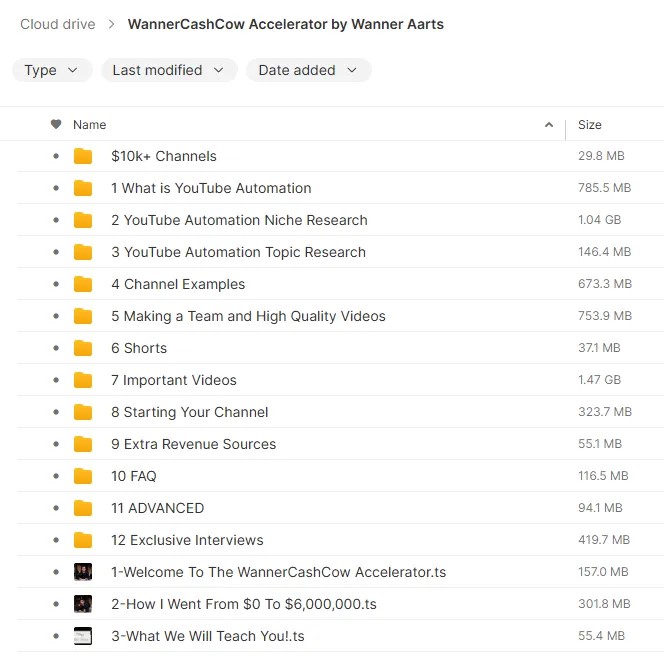Click the 1.47 GB size value
This screenshot has height=664, width=664.
[x=600, y=379]
